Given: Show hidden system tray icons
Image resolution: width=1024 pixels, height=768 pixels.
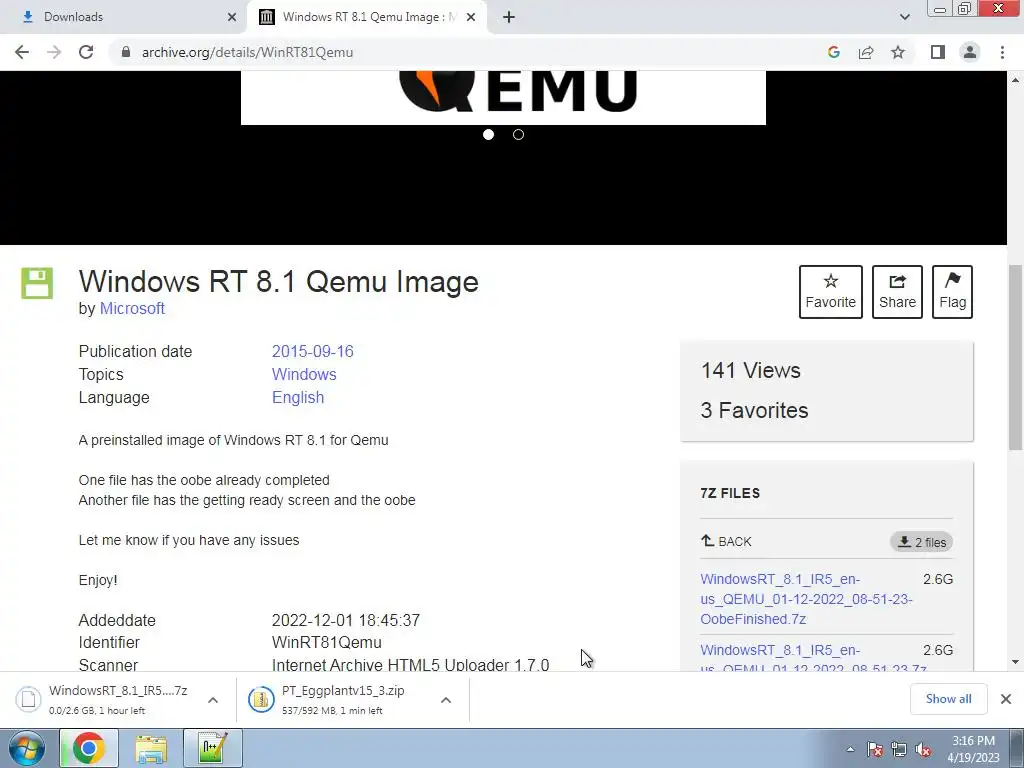Looking at the screenshot, I should pos(850,749).
